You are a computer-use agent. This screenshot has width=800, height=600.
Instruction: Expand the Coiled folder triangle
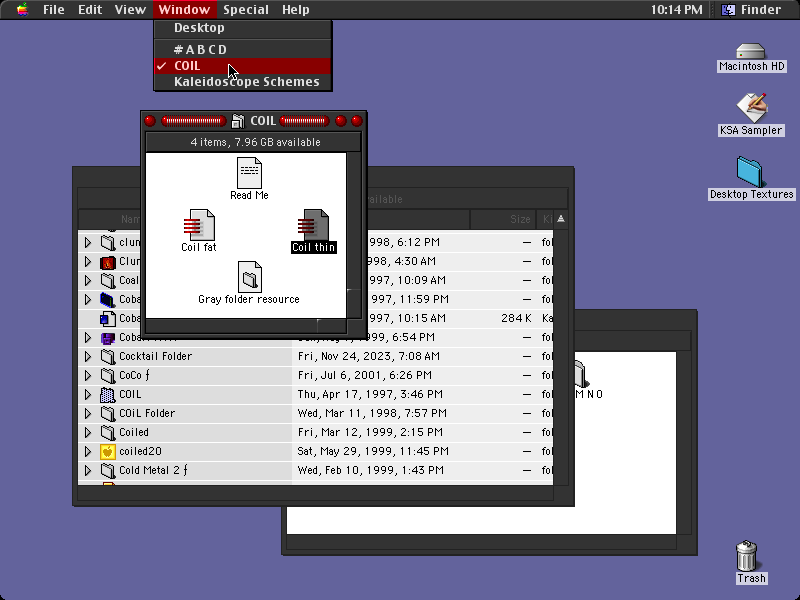coord(88,433)
